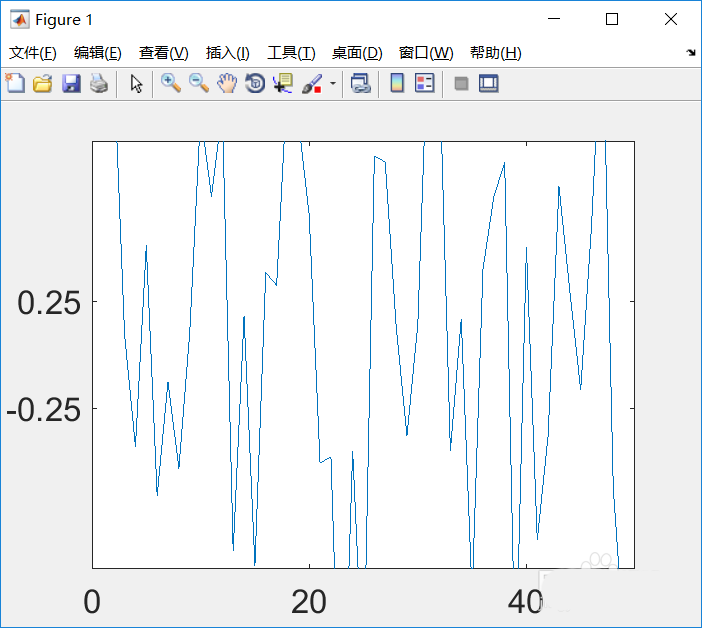The image size is (702, 628).
Task: Print the figure using the printer icon
Action: tap(98, 84)
